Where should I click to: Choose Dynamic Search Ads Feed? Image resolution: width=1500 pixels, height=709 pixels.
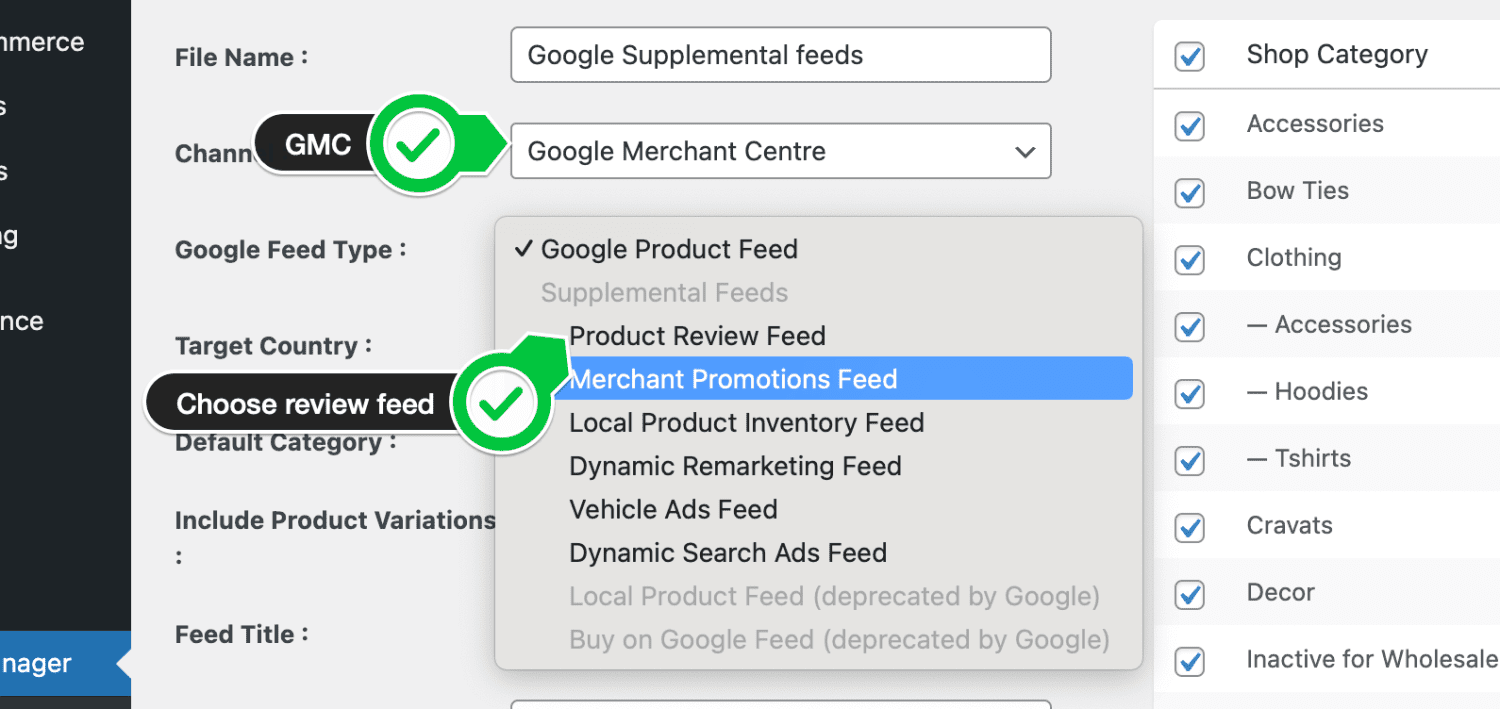727,552
